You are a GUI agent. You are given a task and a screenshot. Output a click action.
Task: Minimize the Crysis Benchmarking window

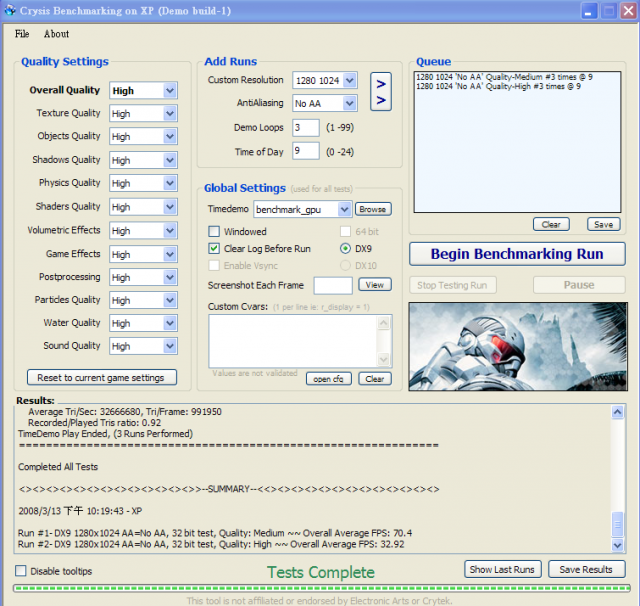pos(588,11)
